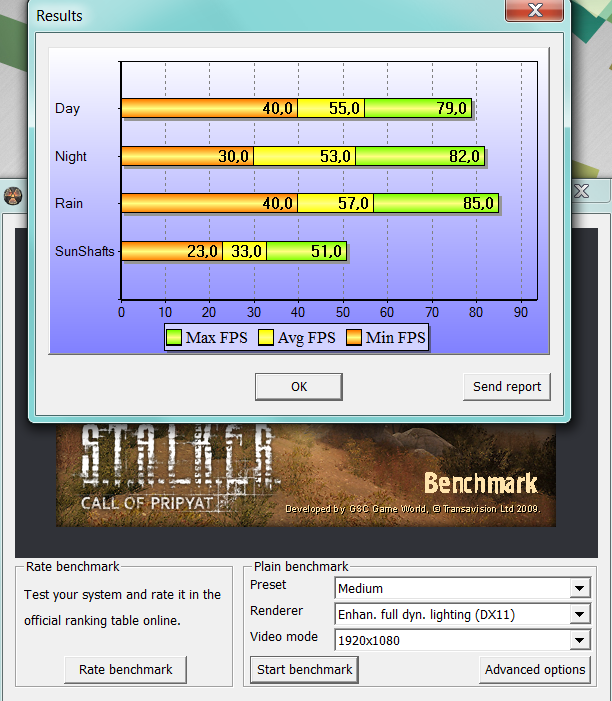Click the Night average value 53,0
The height and width of the screenshot is (701, 612).
pos(335,156)
